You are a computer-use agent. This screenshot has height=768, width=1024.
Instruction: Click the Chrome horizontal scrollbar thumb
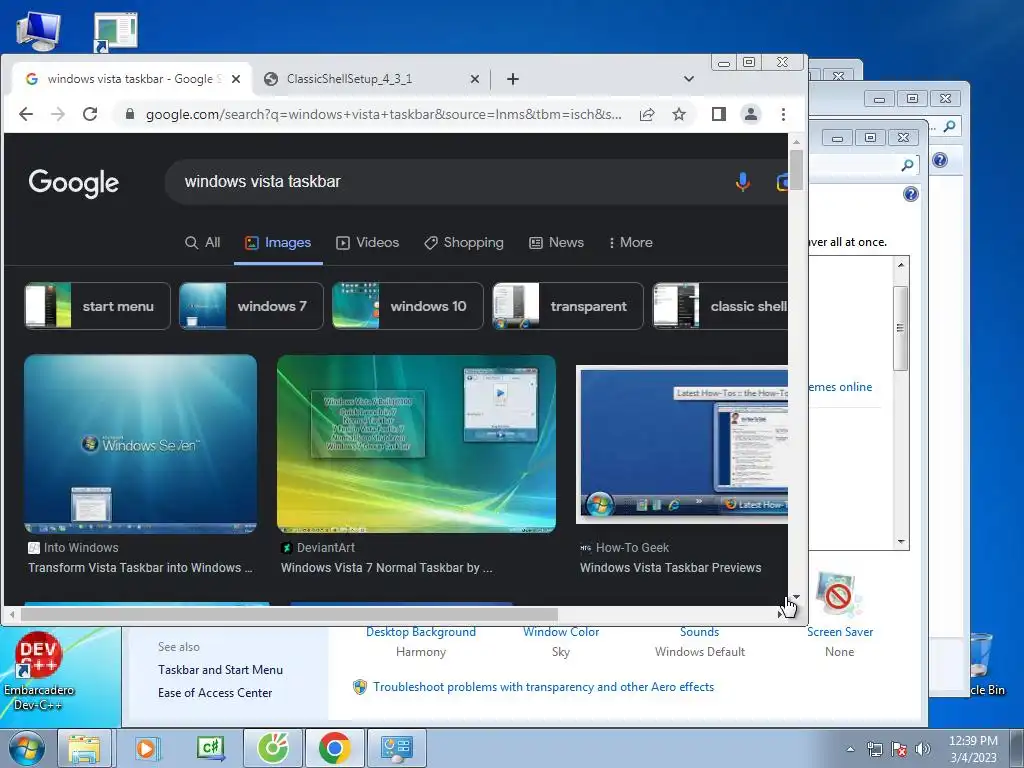[289, 615]
